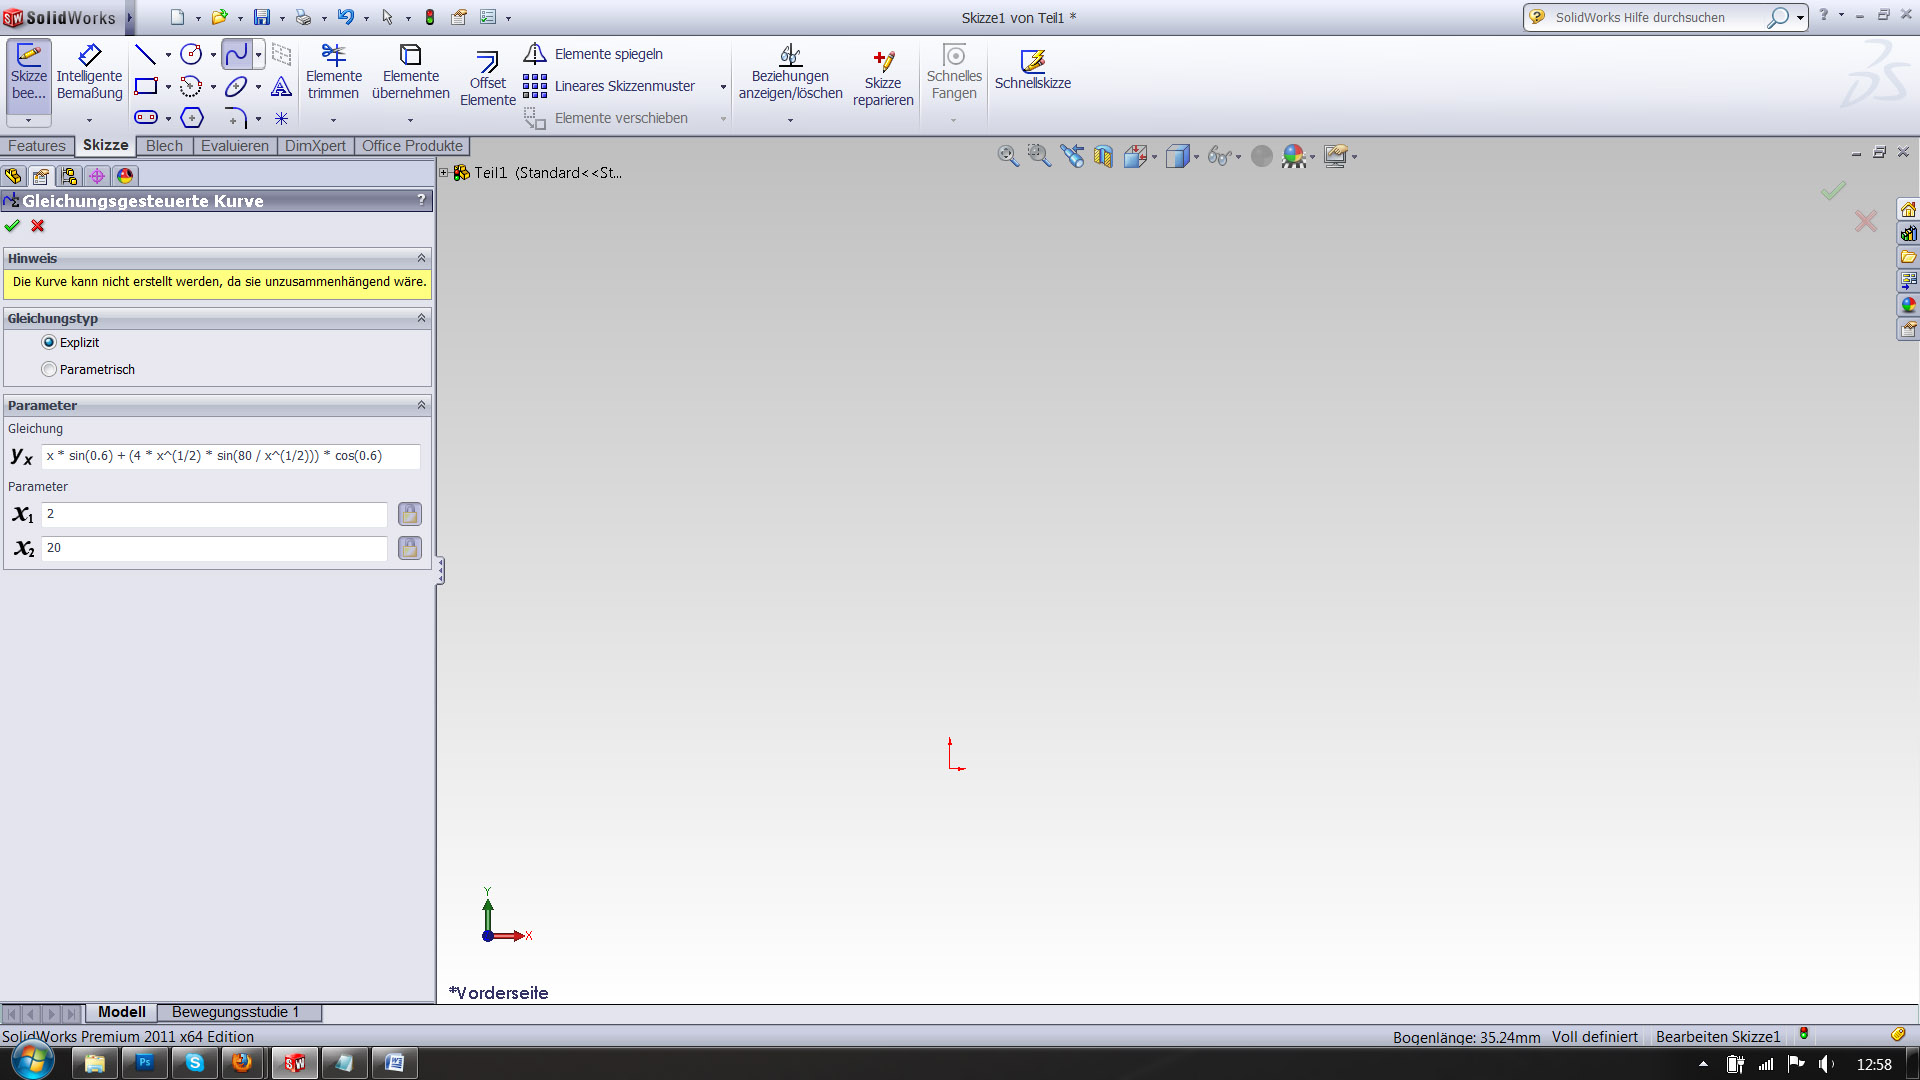Select the Explizit radio button
Screen dimensions: 1920x1080
tap(49, 342)
